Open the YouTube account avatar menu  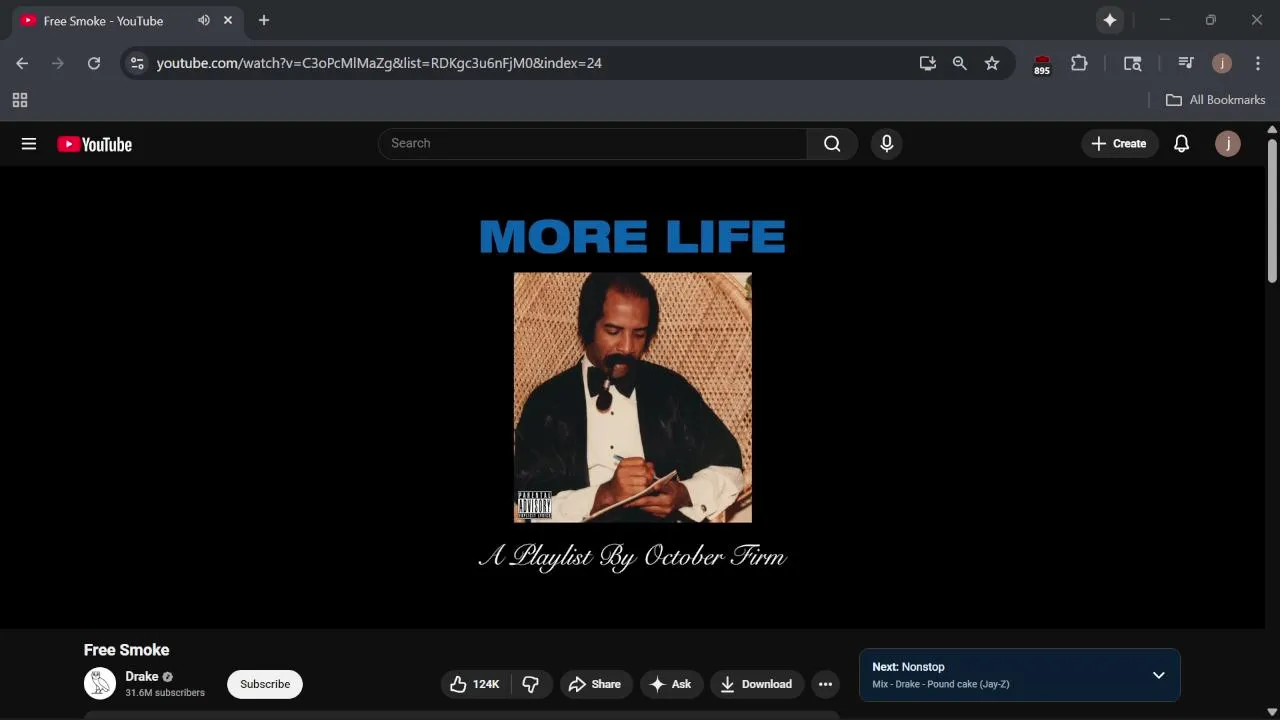point(1228,144)
